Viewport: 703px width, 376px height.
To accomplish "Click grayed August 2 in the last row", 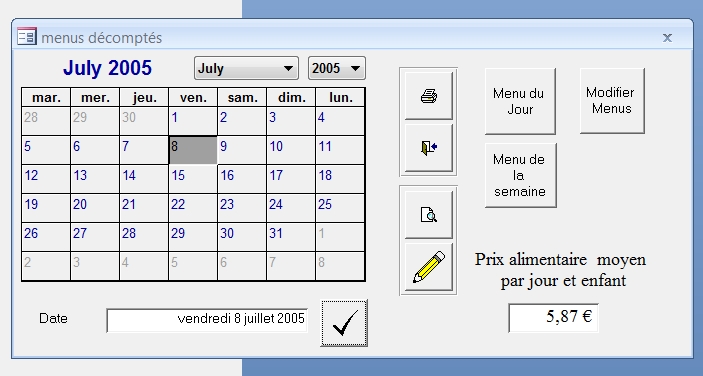I will pos(46,266).
